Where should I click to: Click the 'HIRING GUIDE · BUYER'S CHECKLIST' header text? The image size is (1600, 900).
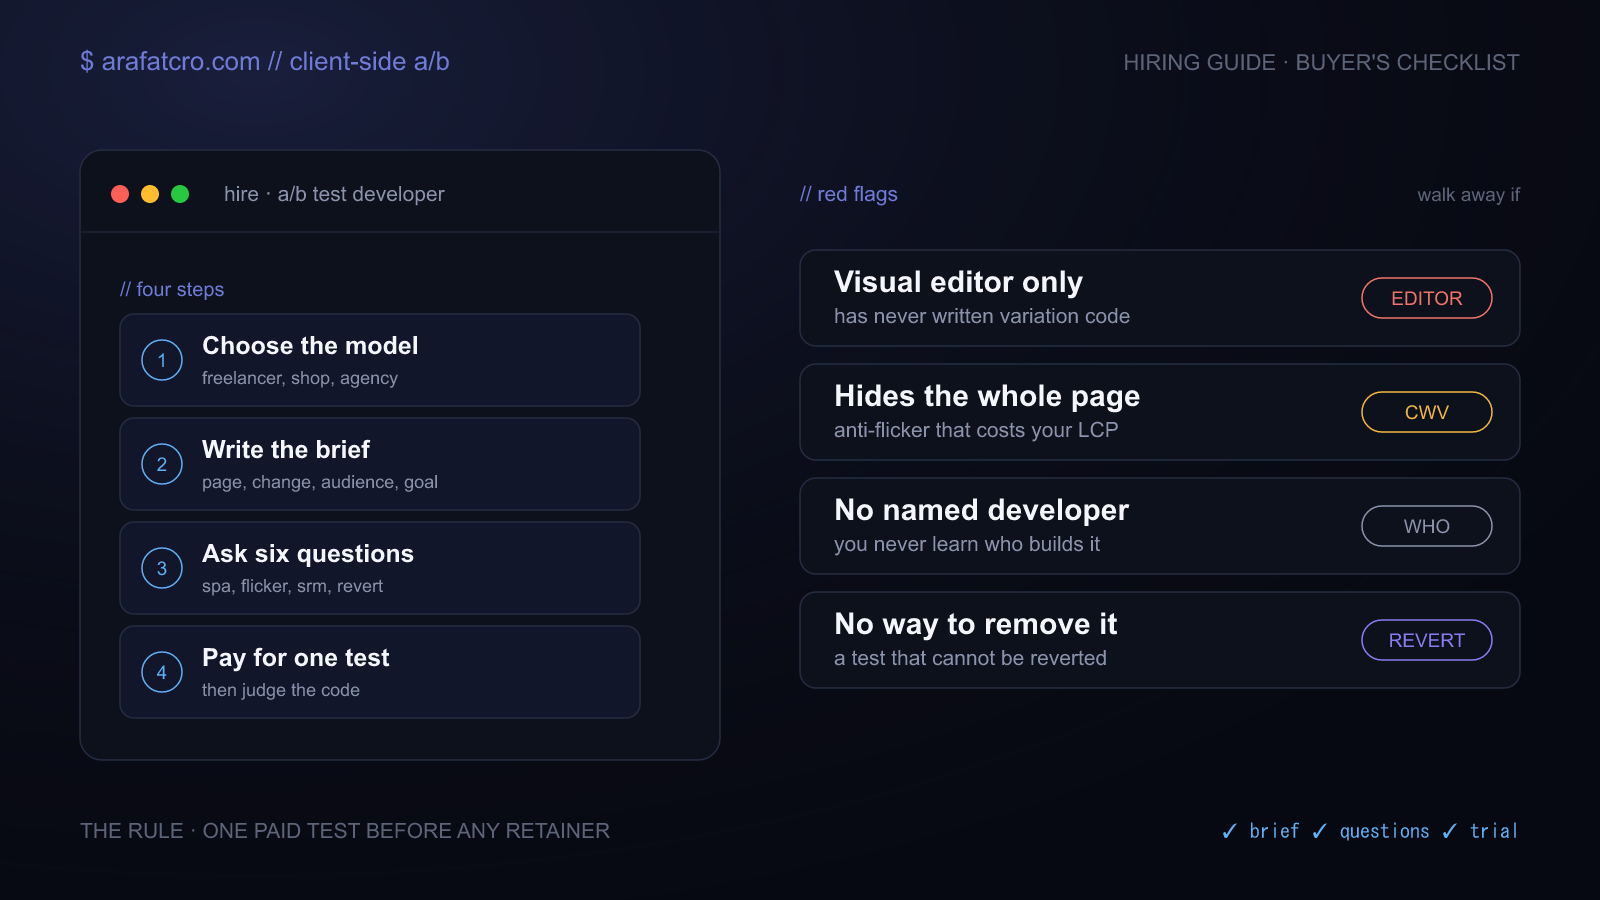pyautogui.click(x=1321, y=63)
